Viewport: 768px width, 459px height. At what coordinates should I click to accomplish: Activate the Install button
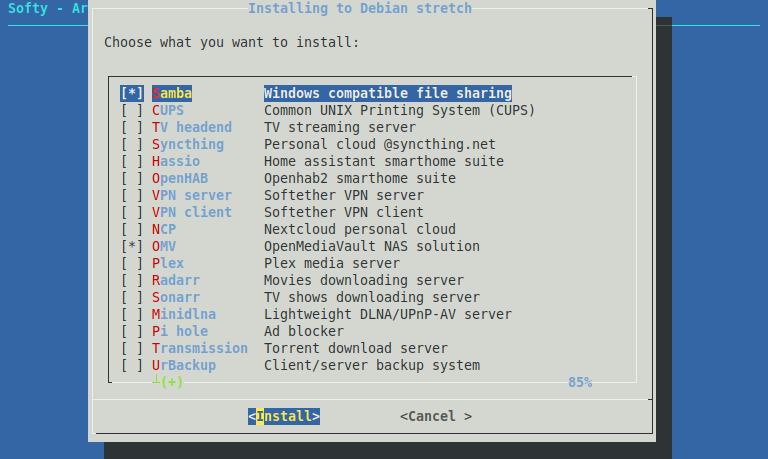click(x=284, y=416)
